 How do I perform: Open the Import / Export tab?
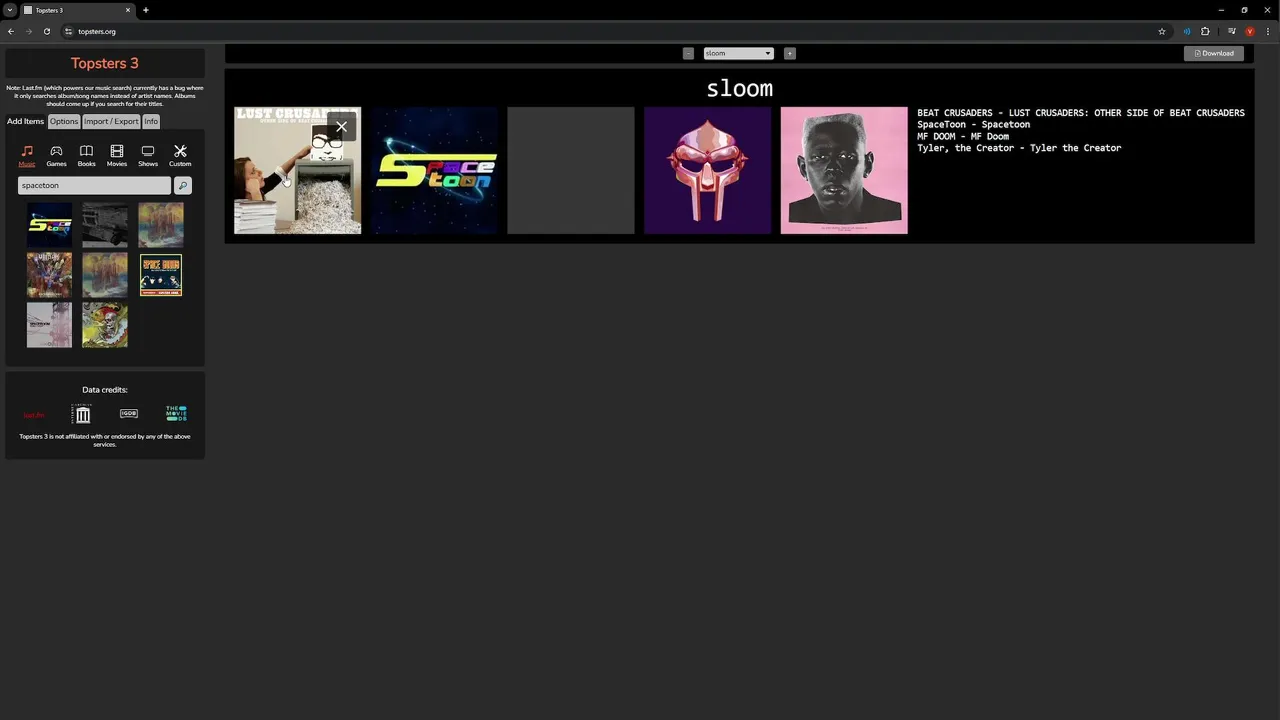pyautogui.click(x=111, y=121)
